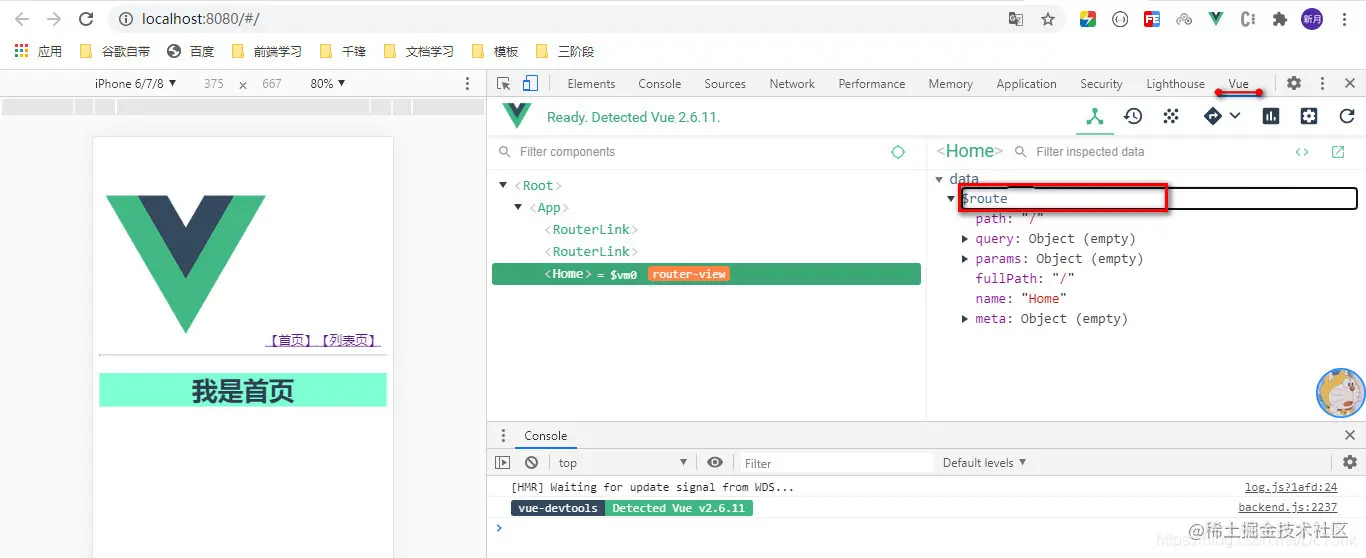Switch to Sources tab

pyautogui.click(x=725, y=84)
